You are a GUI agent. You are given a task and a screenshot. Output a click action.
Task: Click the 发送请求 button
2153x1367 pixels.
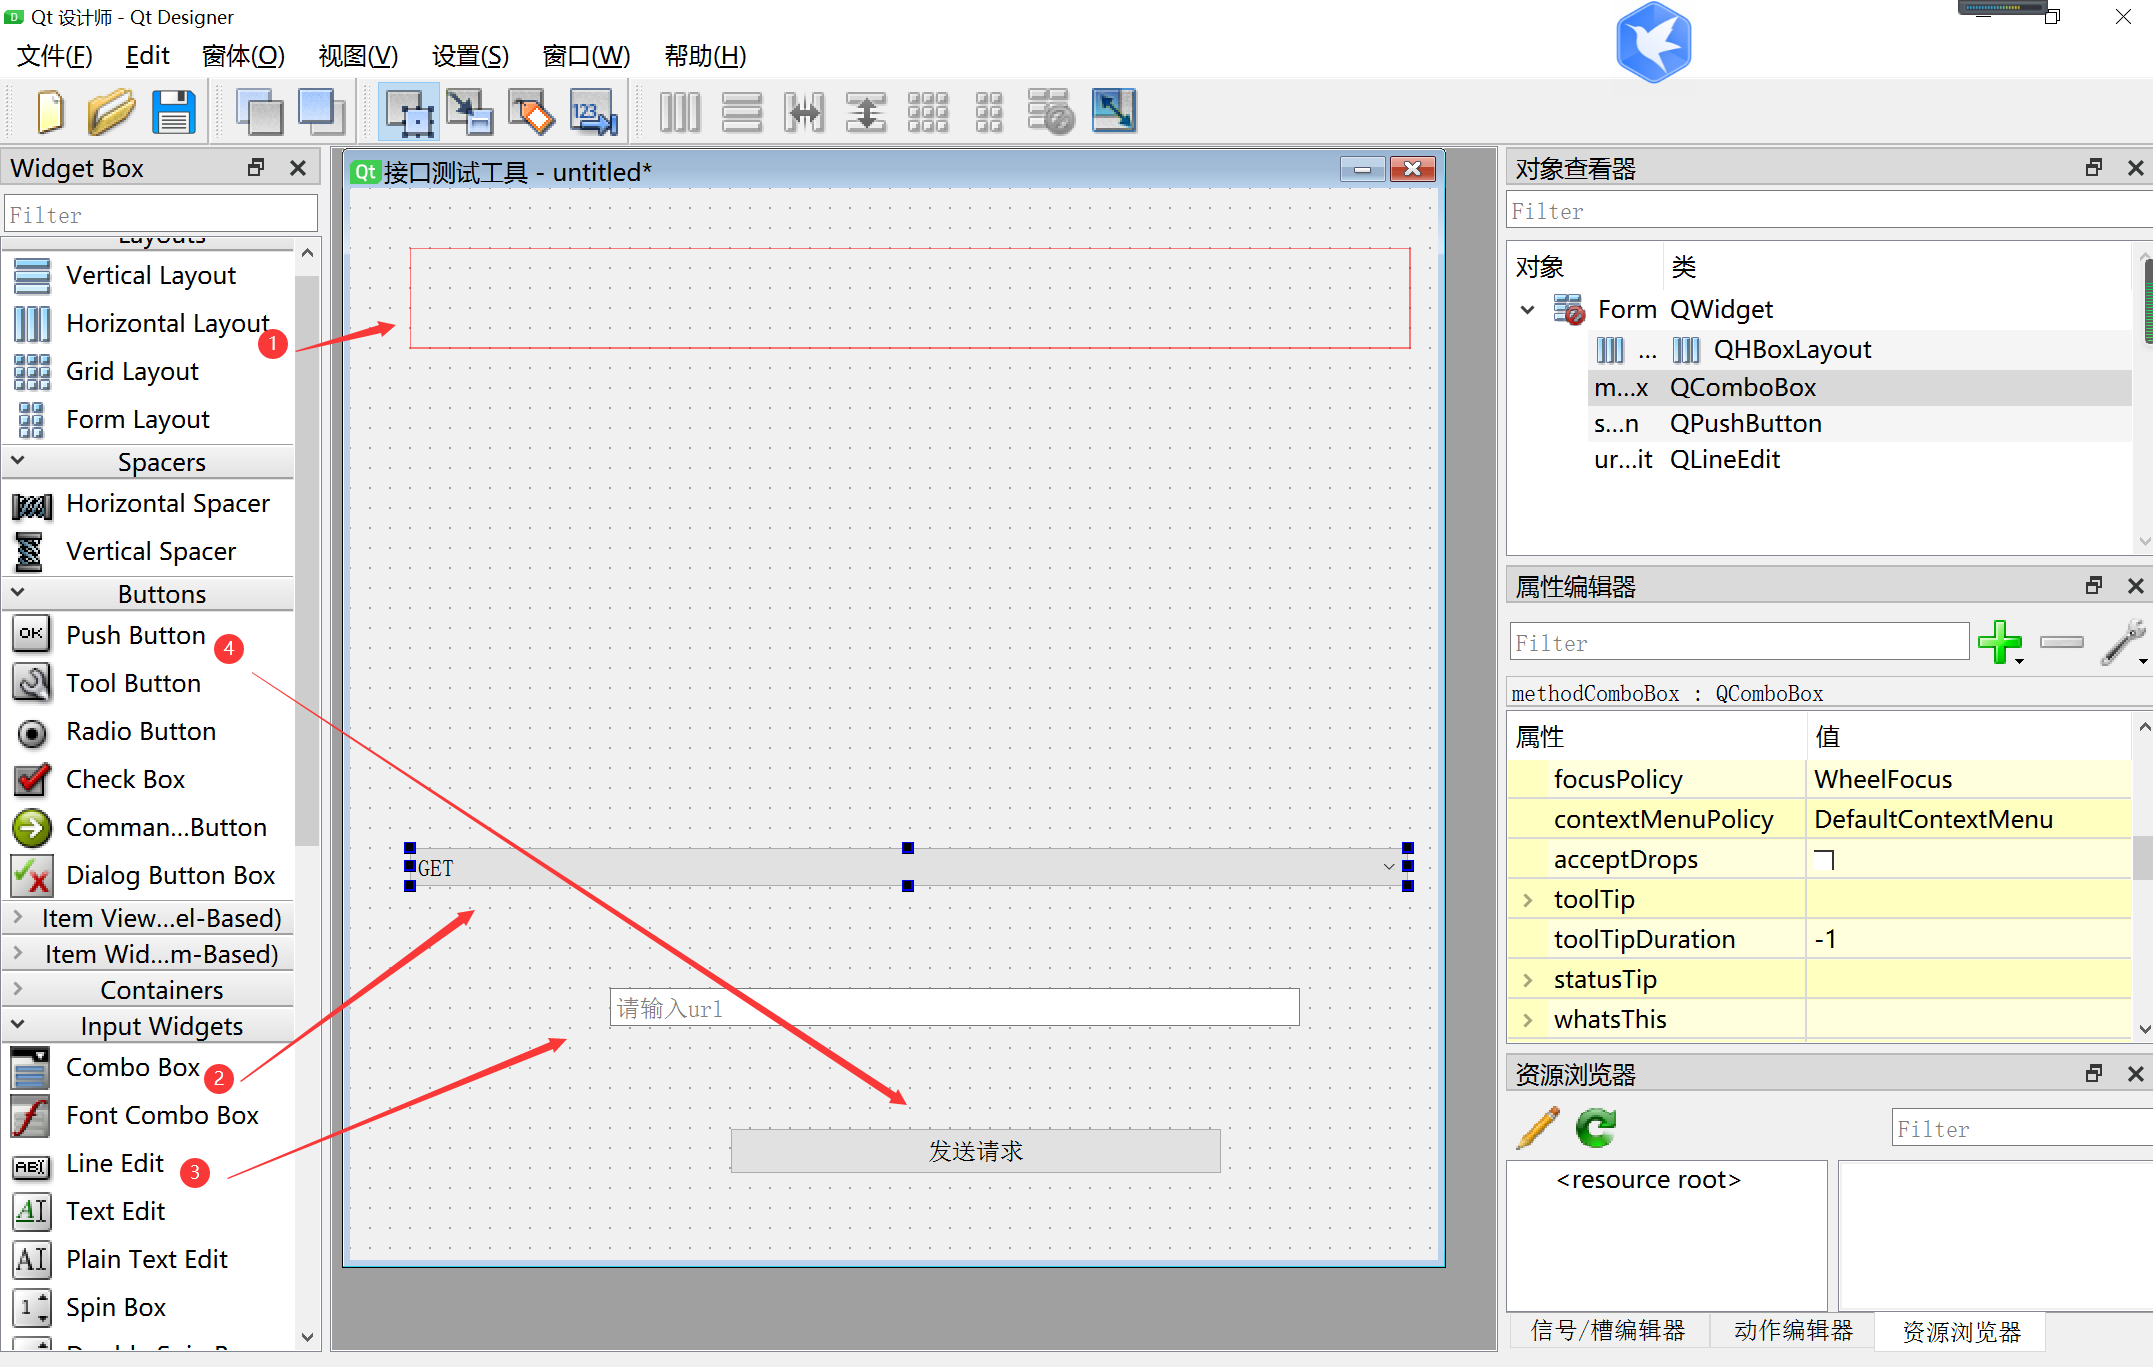(975, 1151)
